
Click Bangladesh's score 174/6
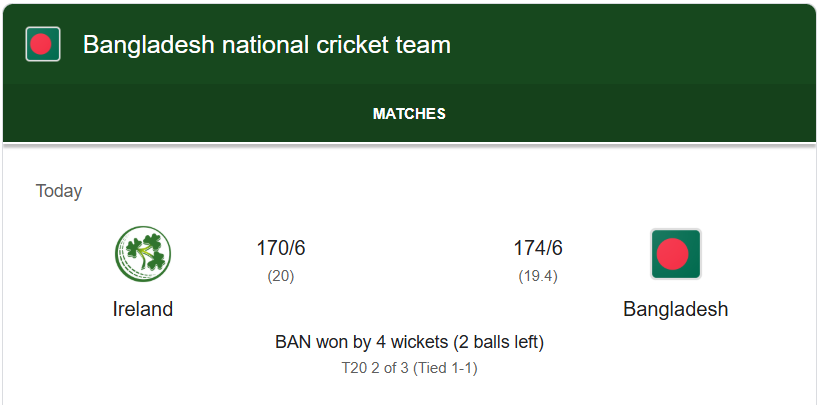click(x=538, y=248)
